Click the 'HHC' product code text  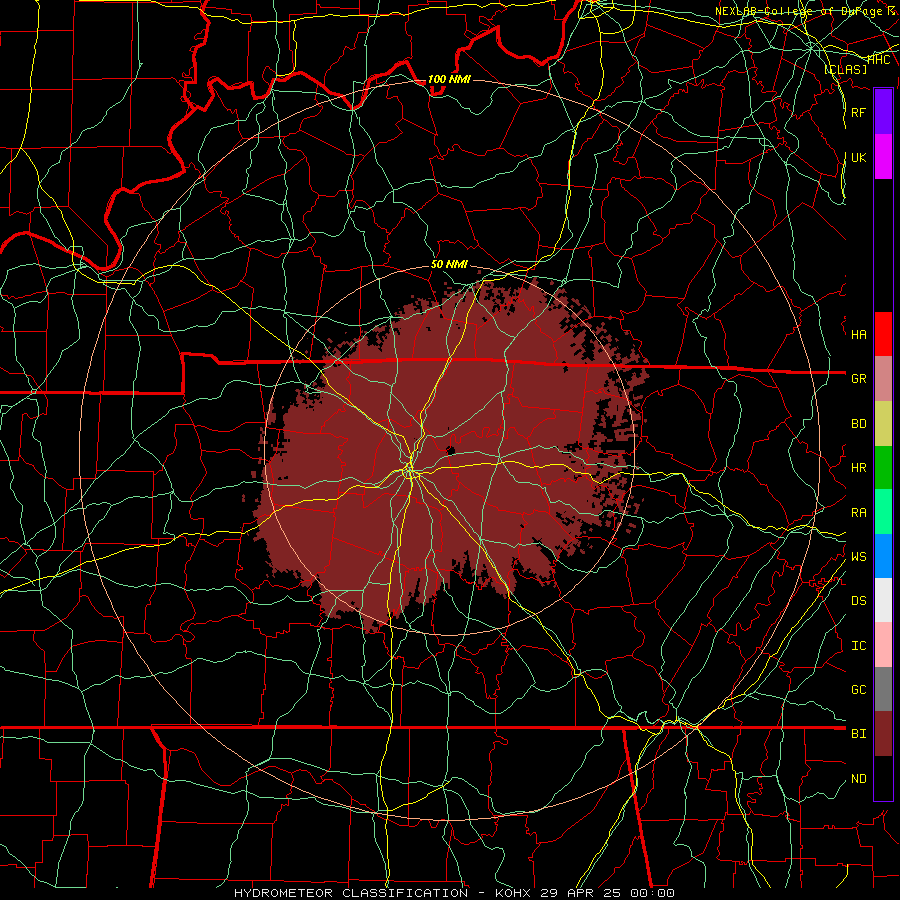click(879, 60)
